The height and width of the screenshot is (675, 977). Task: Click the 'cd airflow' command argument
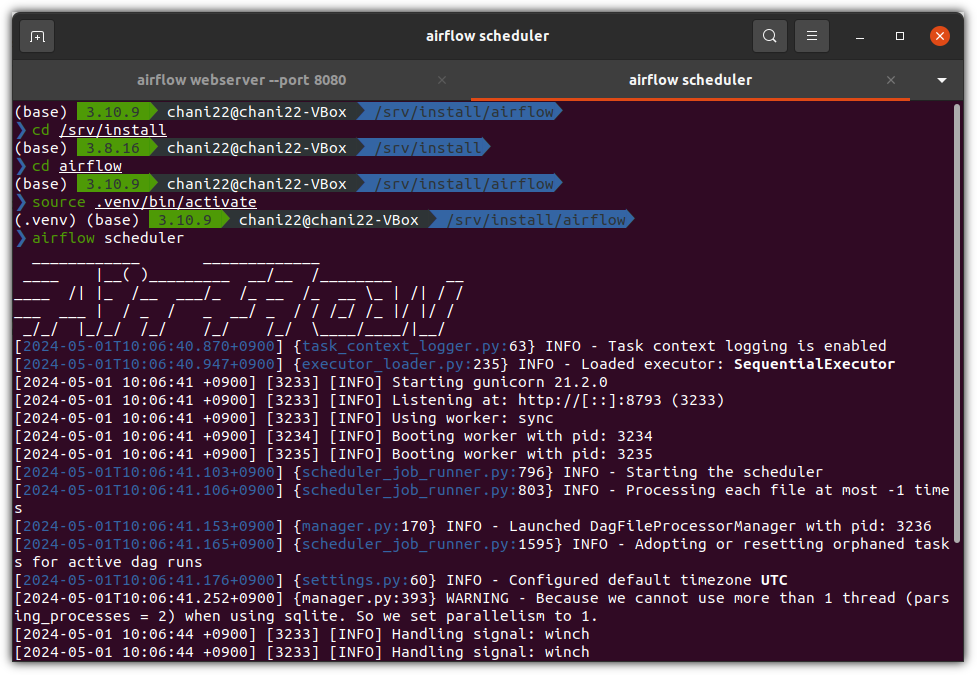tap(90, 166)
